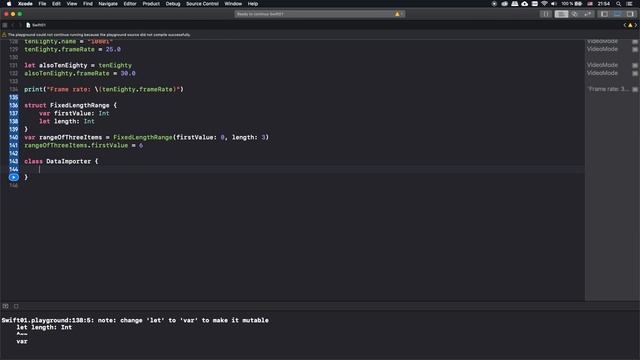Click console note about changing let to var
The image size is (640, 360).
click(x=135, y=320)
